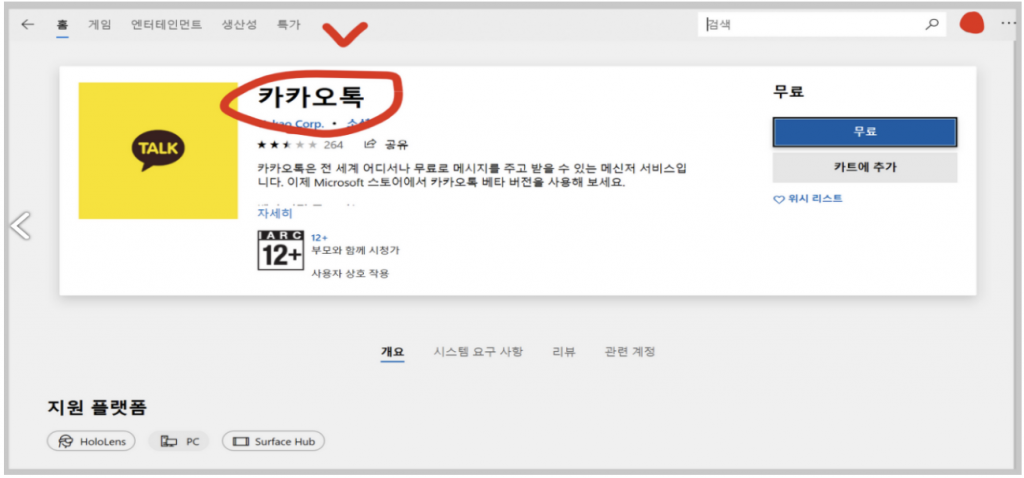This screenshot has width=1024, height=478.
Task: Open the three-dot more menu
Action: pyautogui.click(x=1008, y=24)
